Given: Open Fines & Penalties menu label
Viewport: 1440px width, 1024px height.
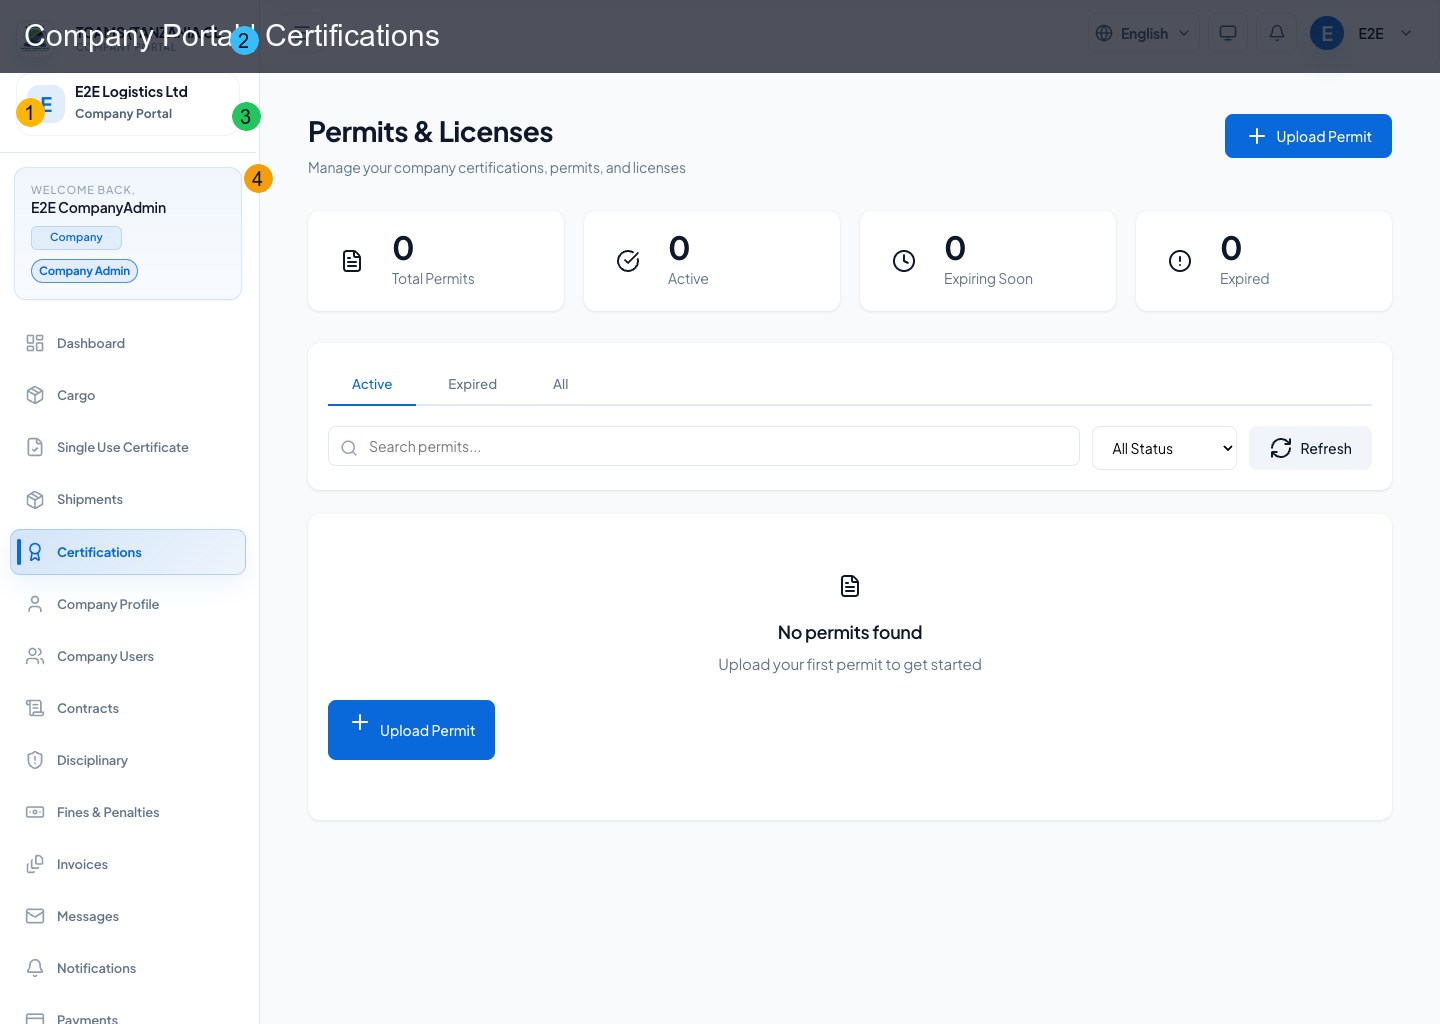Looking at the screenshot, I should (x=108, y=812).
